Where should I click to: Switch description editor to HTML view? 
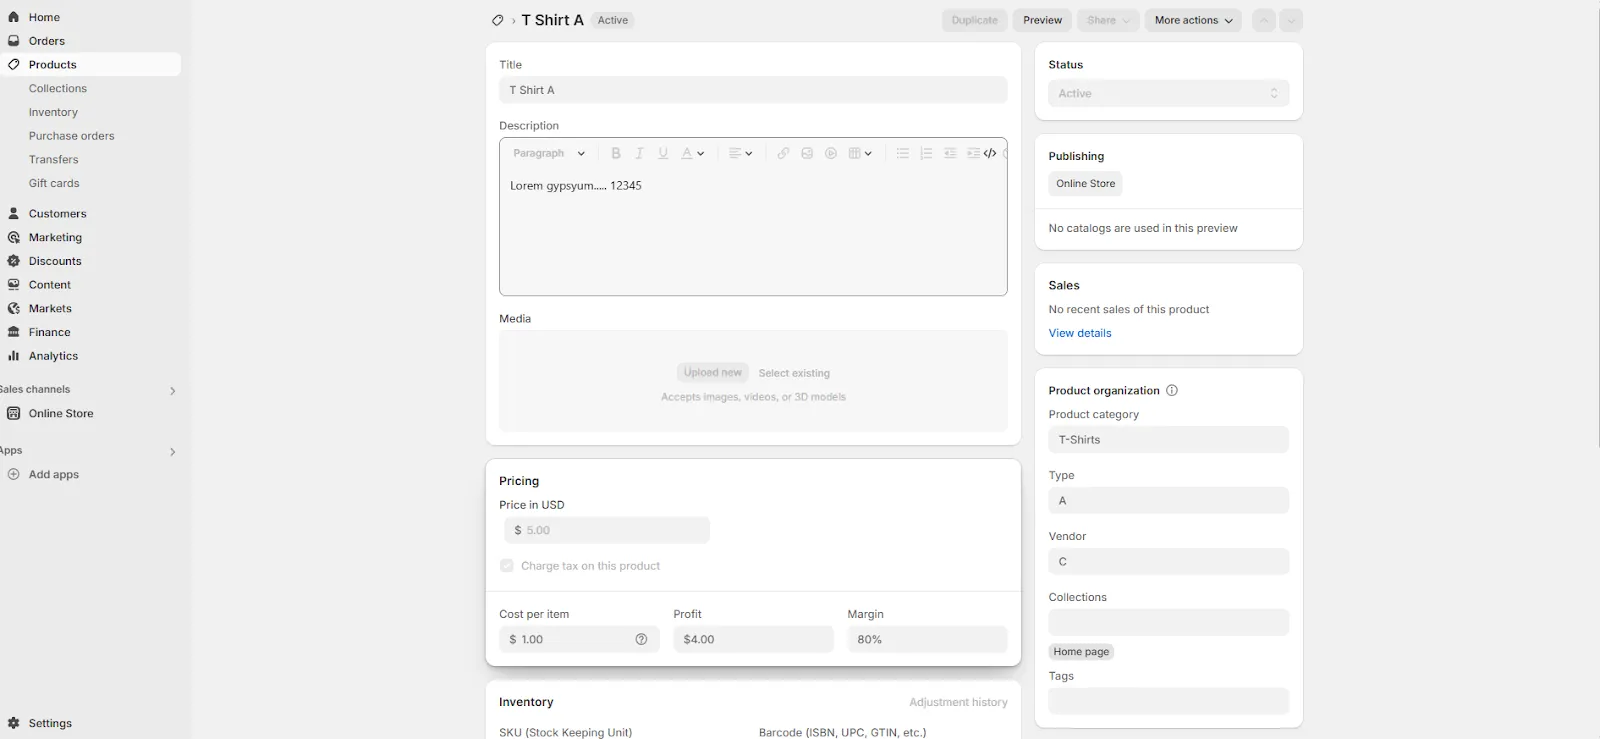coord(990,153)
